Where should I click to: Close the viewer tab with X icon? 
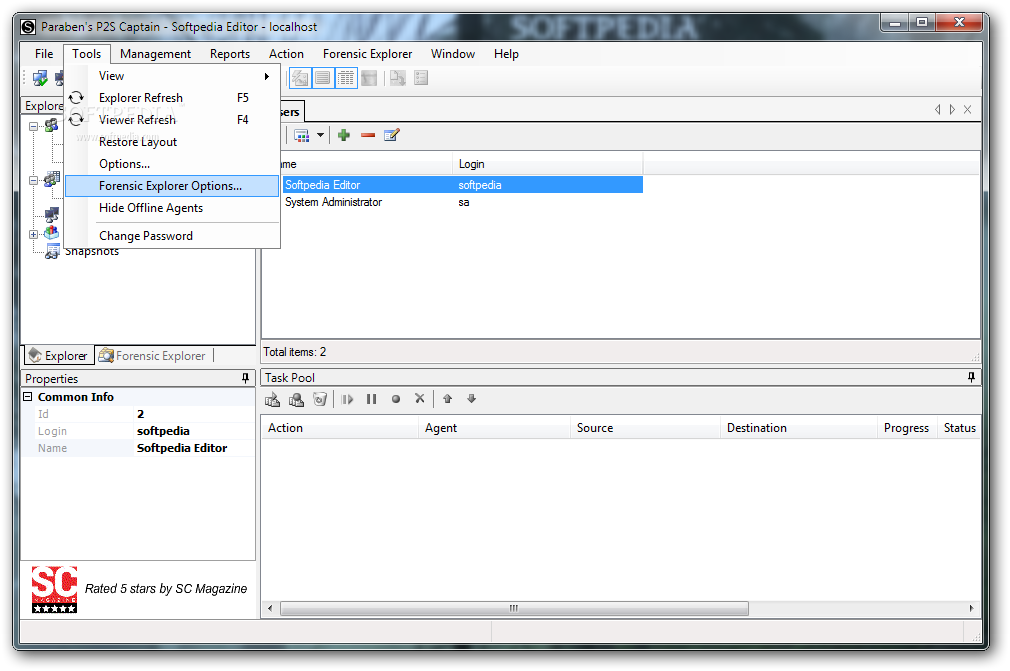point(967,110)
